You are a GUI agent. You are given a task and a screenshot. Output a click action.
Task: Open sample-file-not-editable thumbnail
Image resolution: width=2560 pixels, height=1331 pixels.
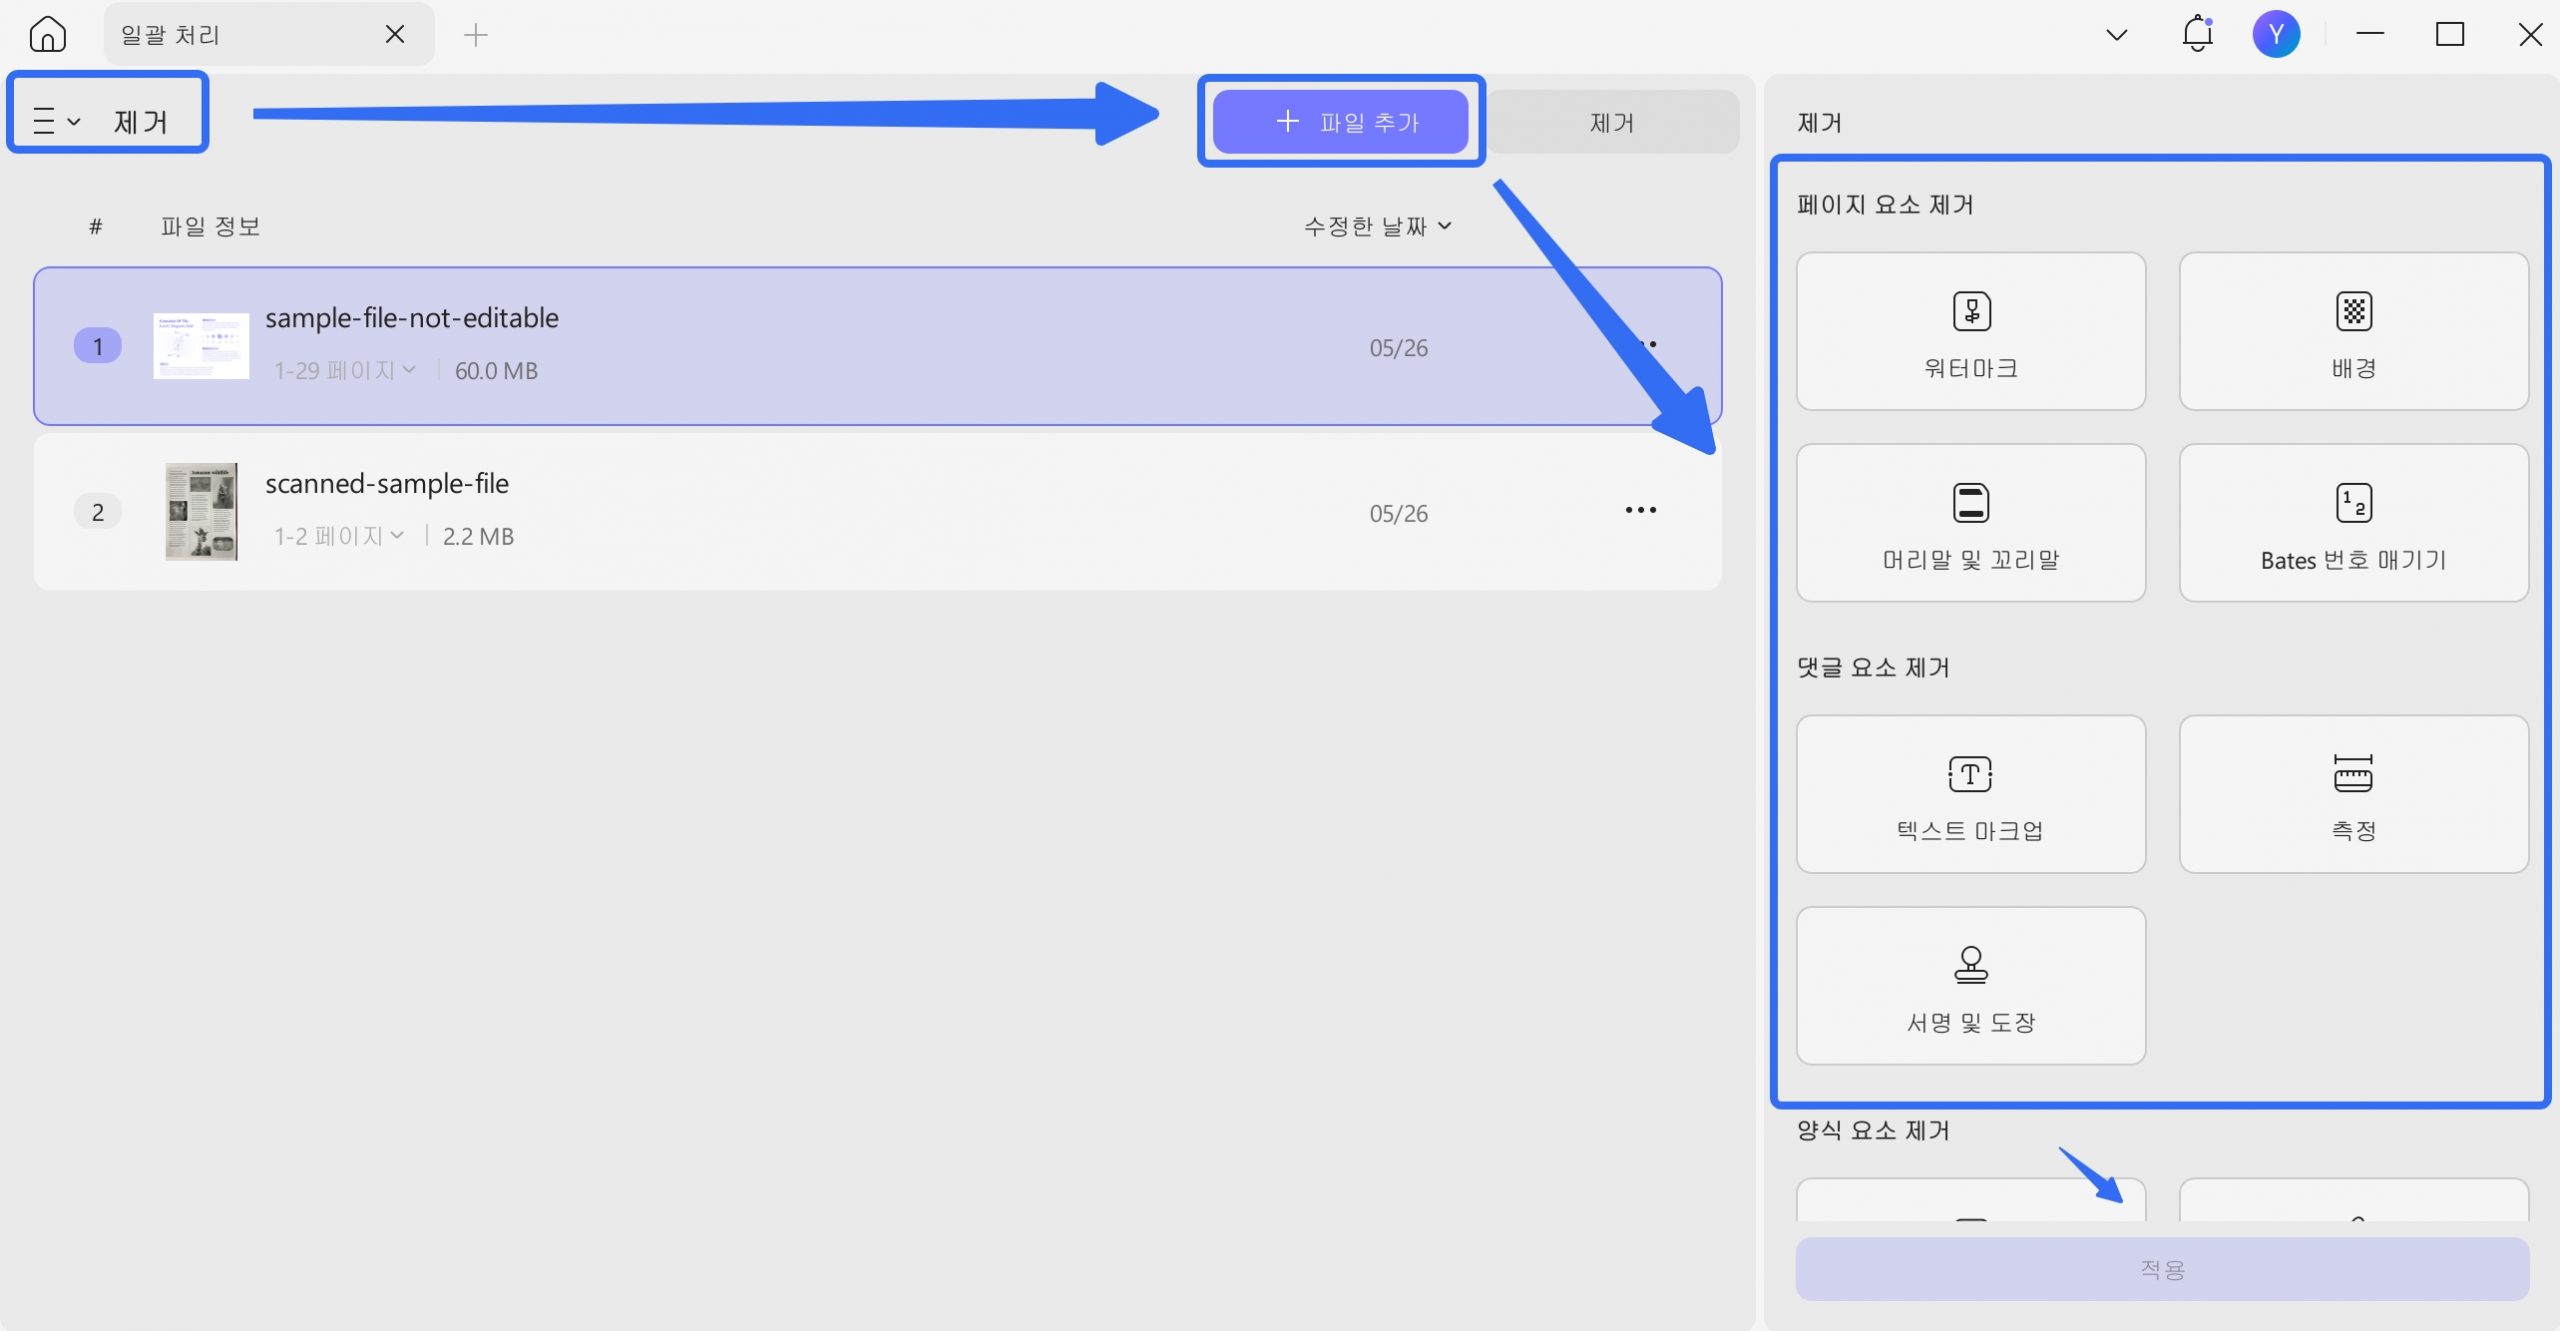pos(201,346)
